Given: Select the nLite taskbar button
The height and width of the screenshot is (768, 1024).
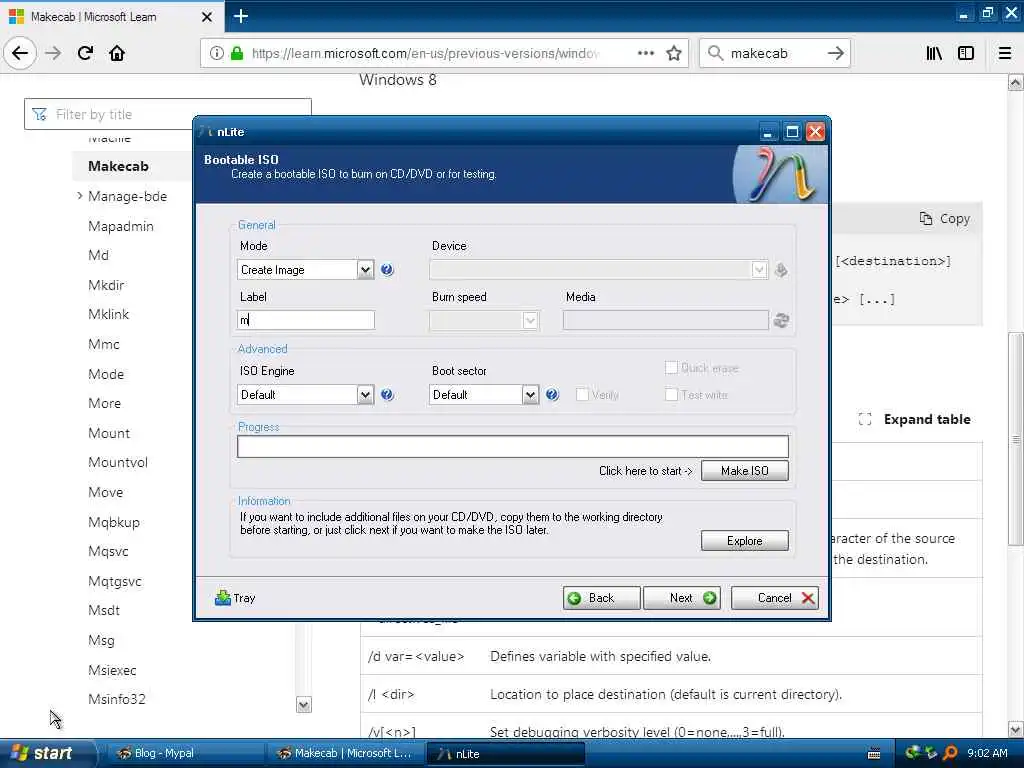Looking at the screenshot, I should [x=505, y=753].
